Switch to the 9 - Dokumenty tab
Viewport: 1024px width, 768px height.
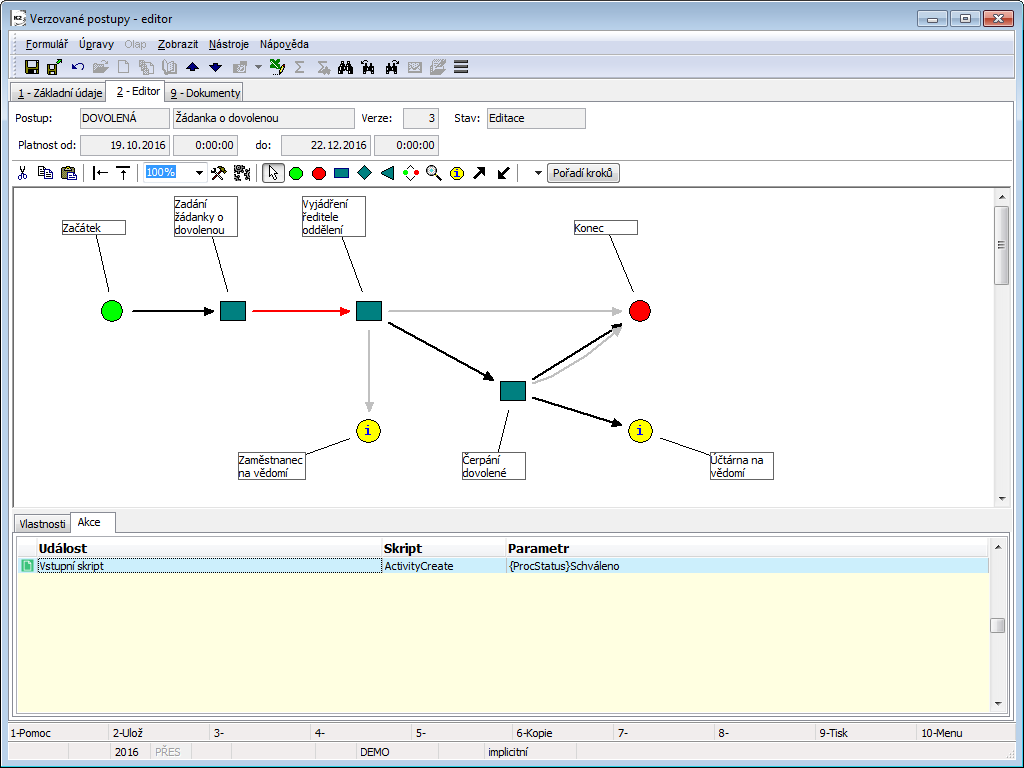205,93
